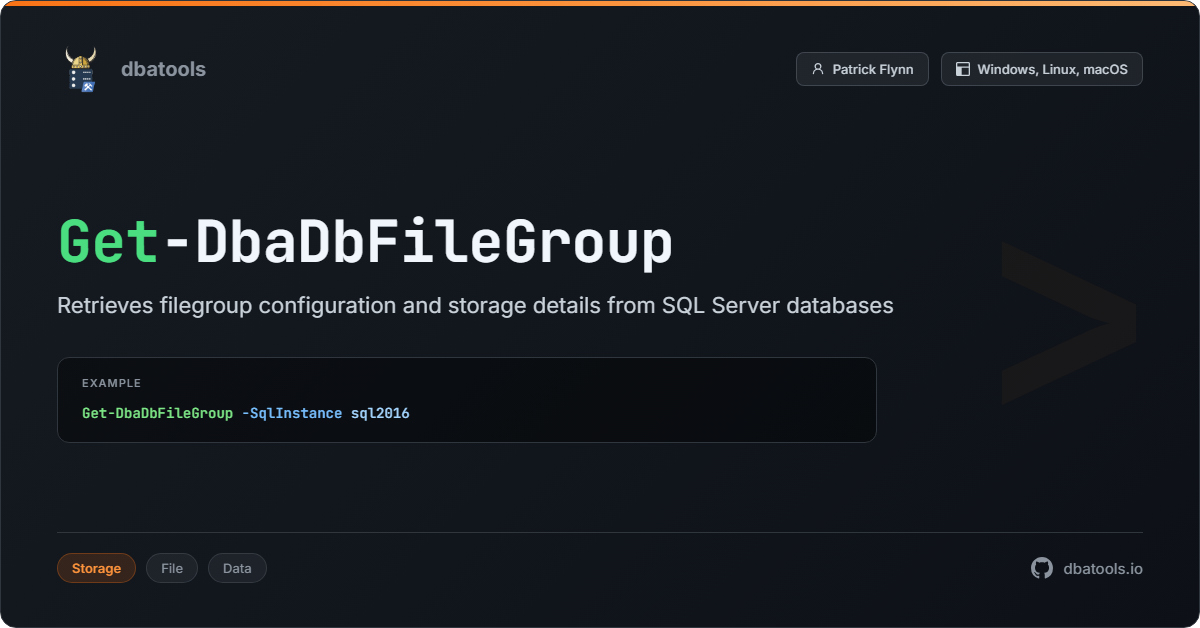Open the dbatools.io link

point(1103,568)
